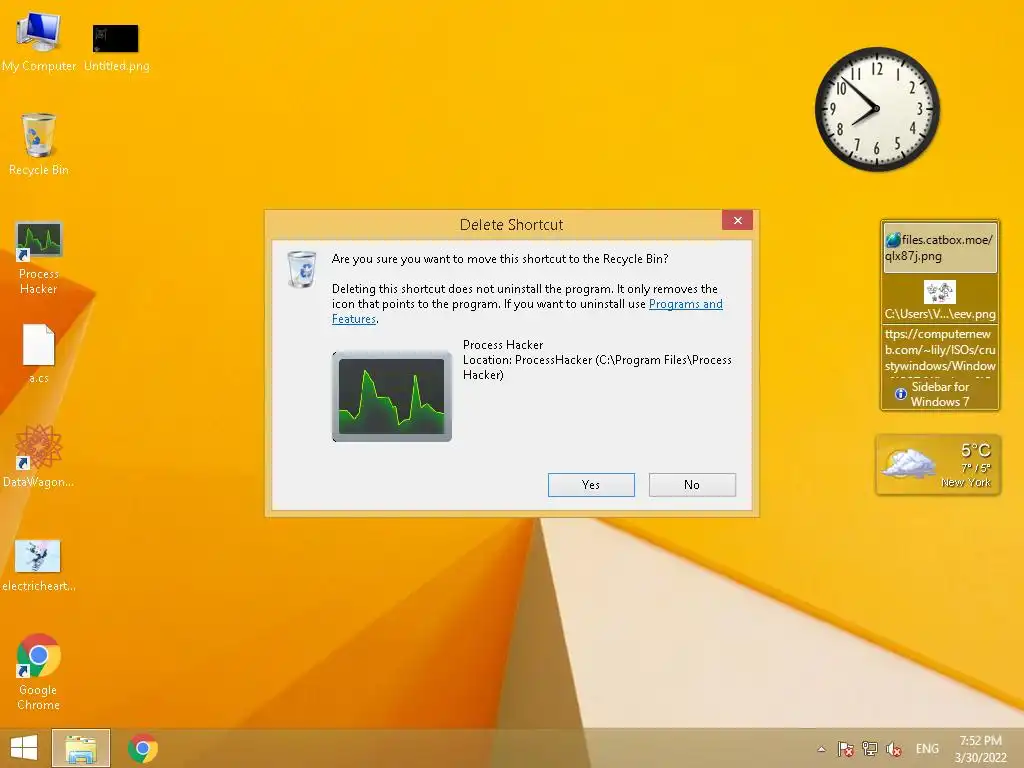Select the DataWagon desktop shortcut
Image resolution: width=1024 pixels, height=768 pixels.
[39, 456]
